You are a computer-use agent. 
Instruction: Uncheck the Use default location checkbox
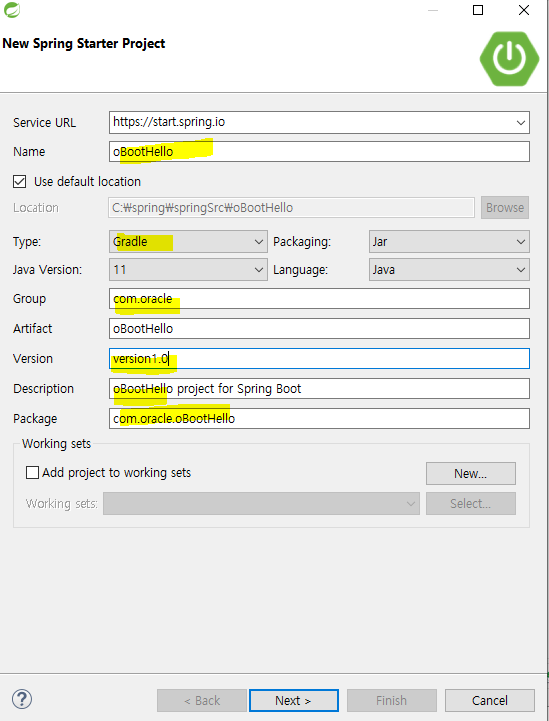click(19, 182)
